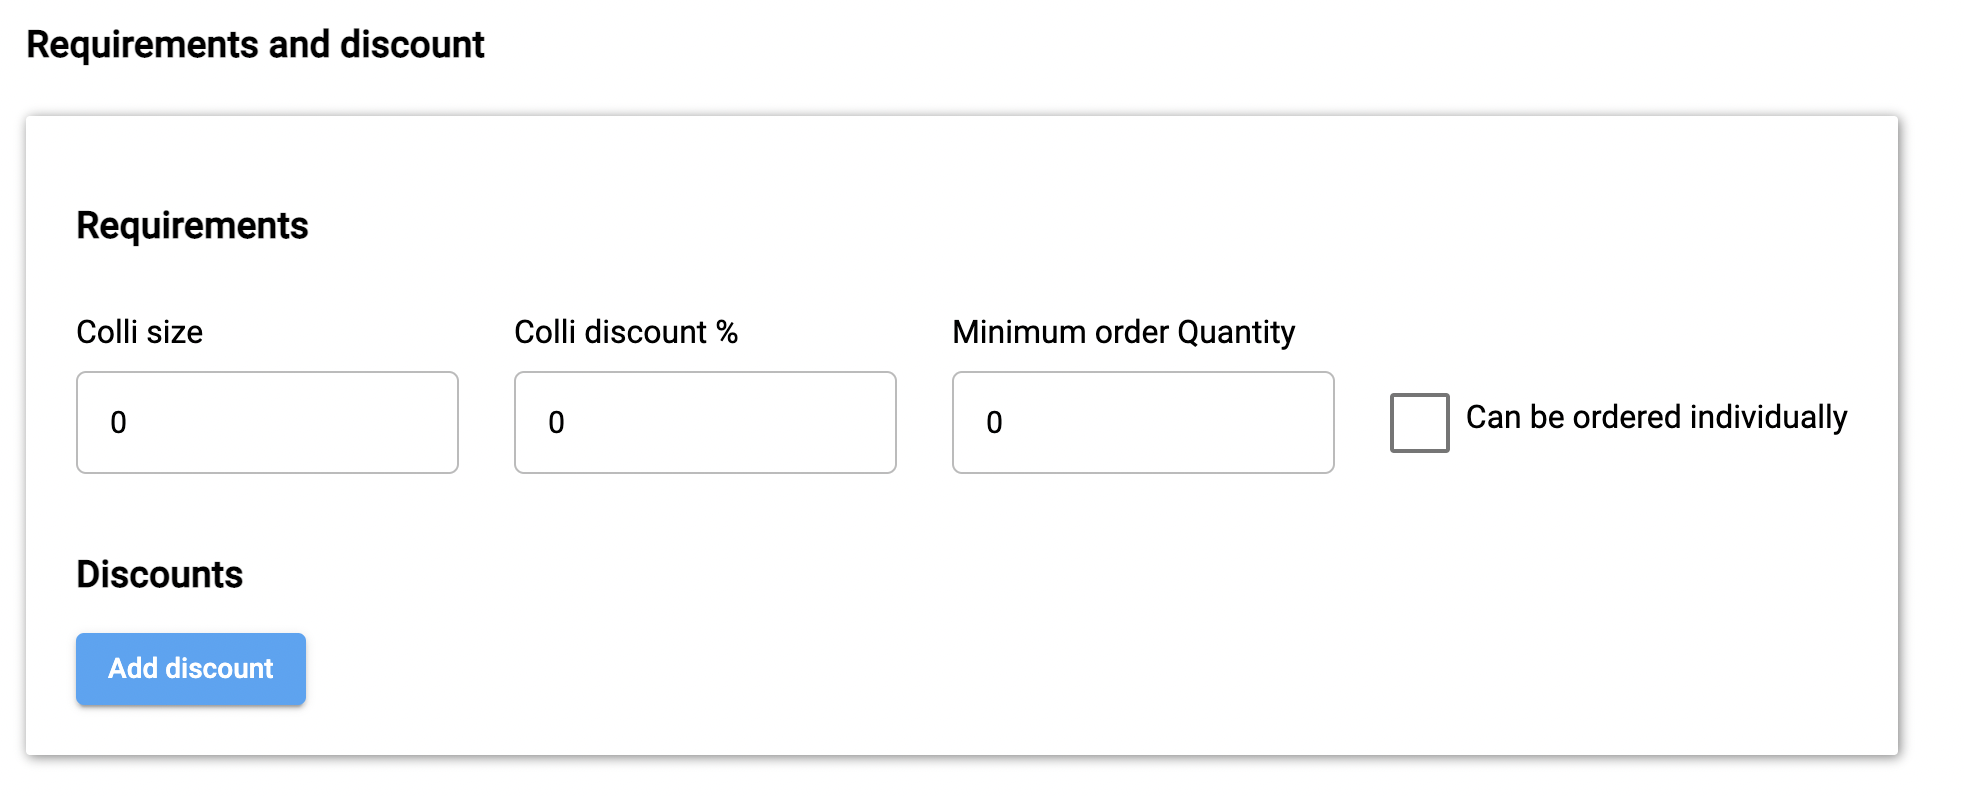Screen dimensions: 1964x796
Task: Click the 'Requirements and discount' page title
Action: coord(255,45)
